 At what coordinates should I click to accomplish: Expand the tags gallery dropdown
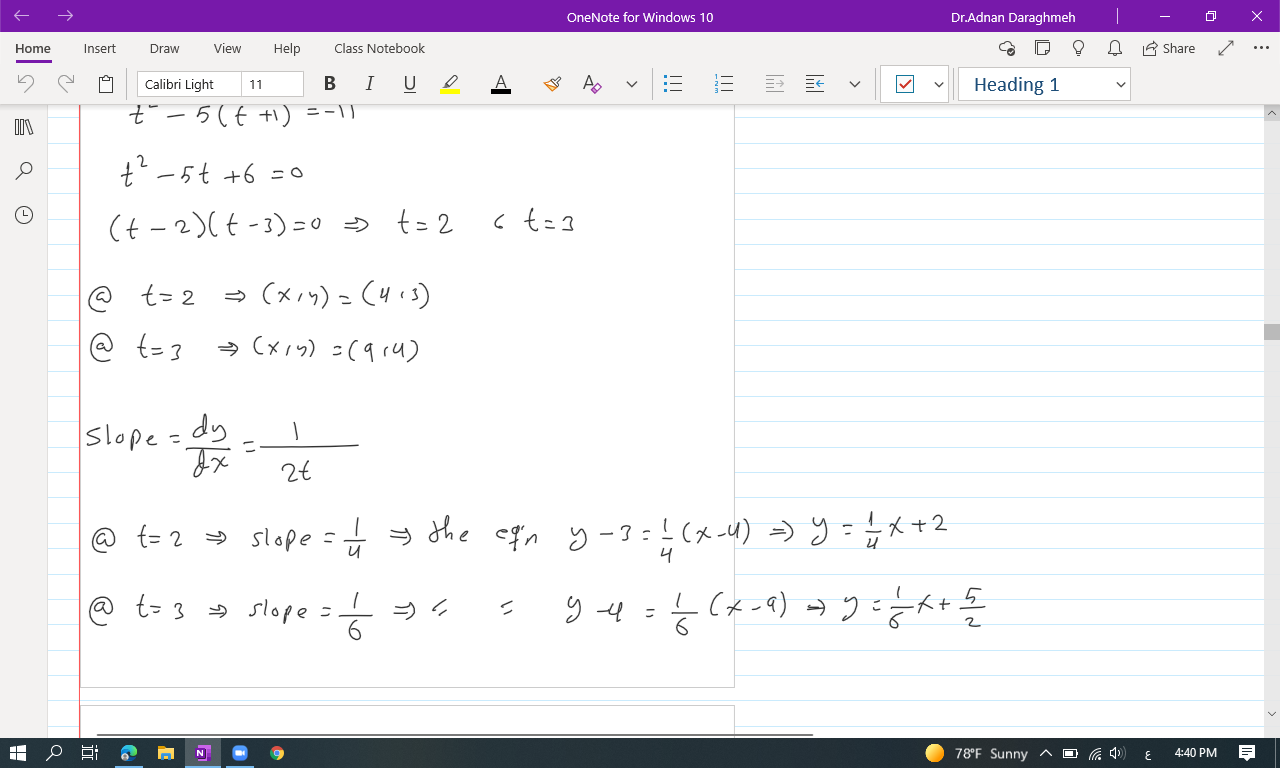point(939,84)
